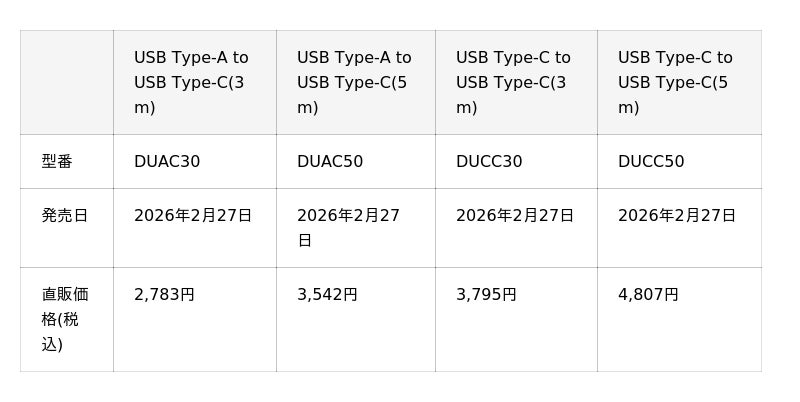Click the DUAC50 model number cell
Screen dimensions: 800x402
click(330, 162)
